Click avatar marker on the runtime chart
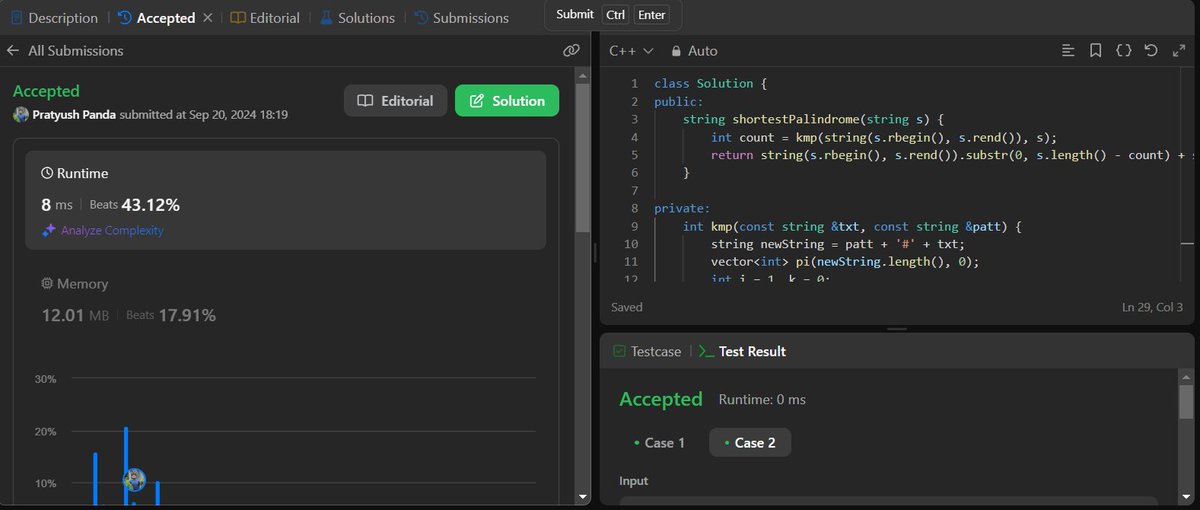 point(134,480)
